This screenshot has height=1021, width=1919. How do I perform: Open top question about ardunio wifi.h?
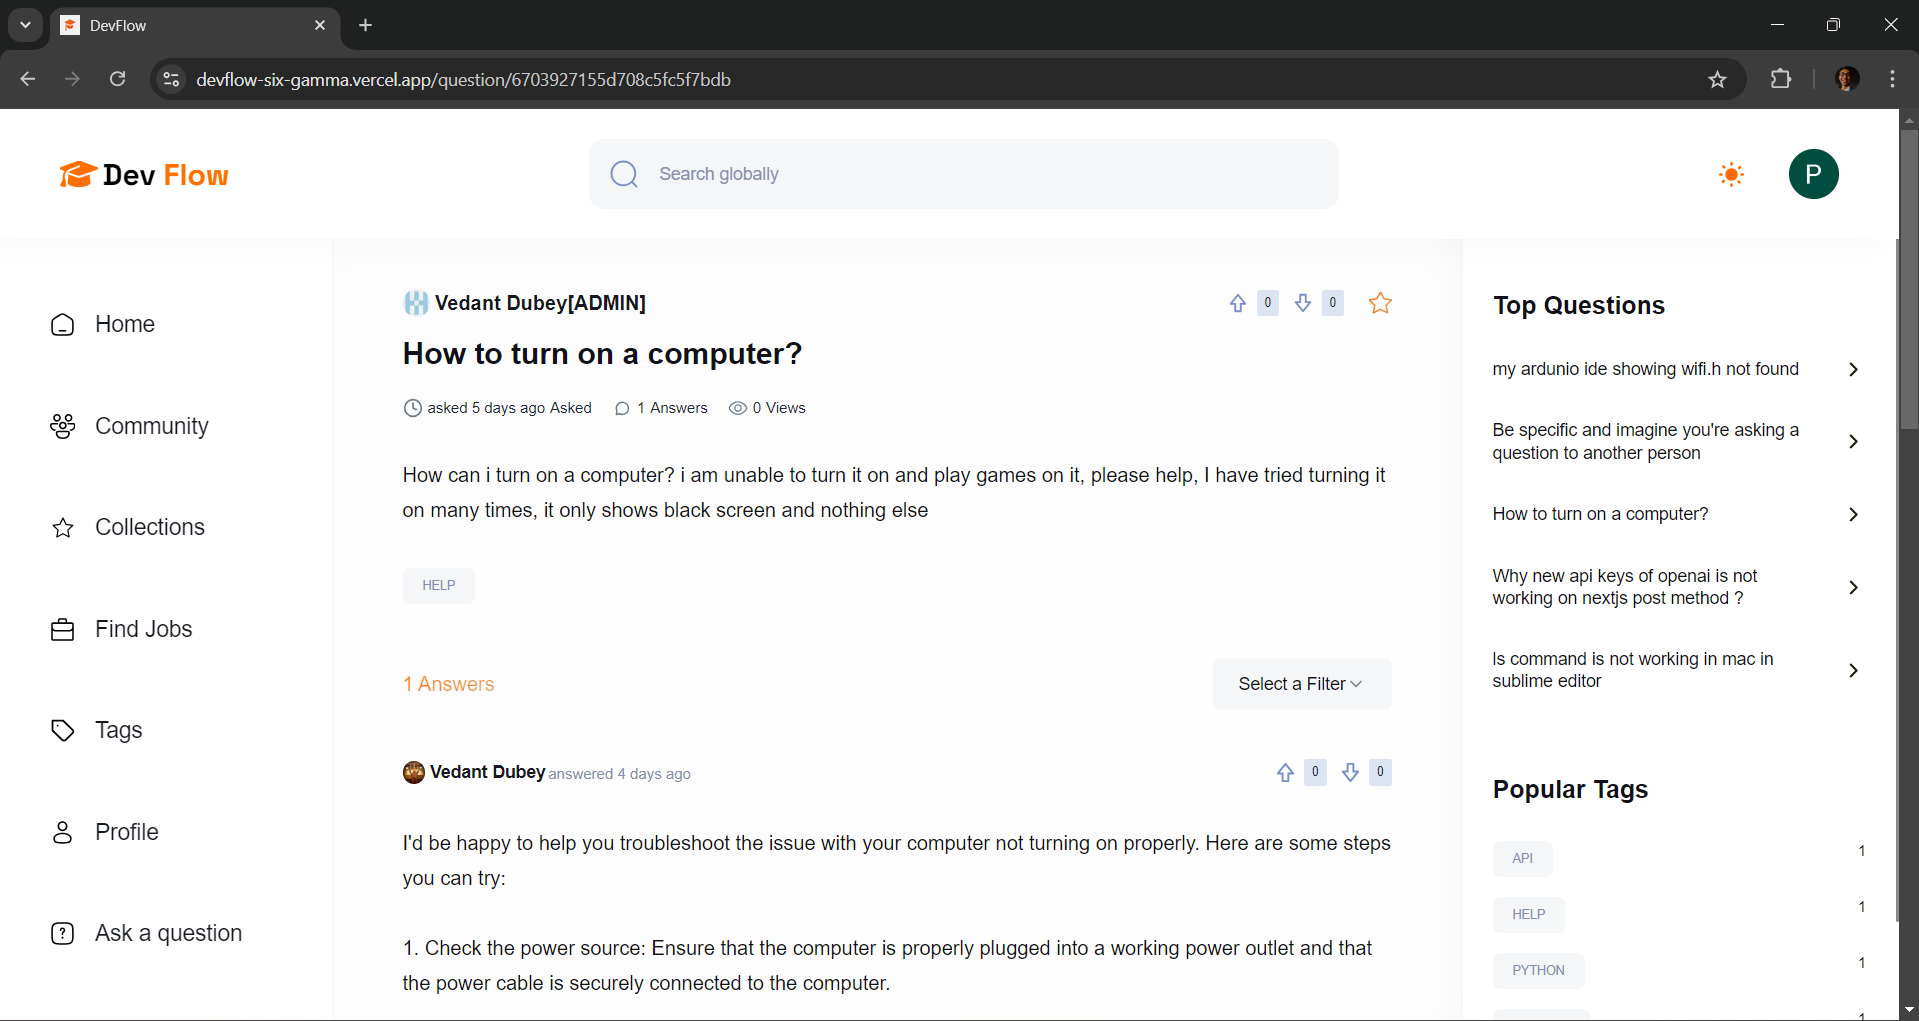pos(1645,369)
